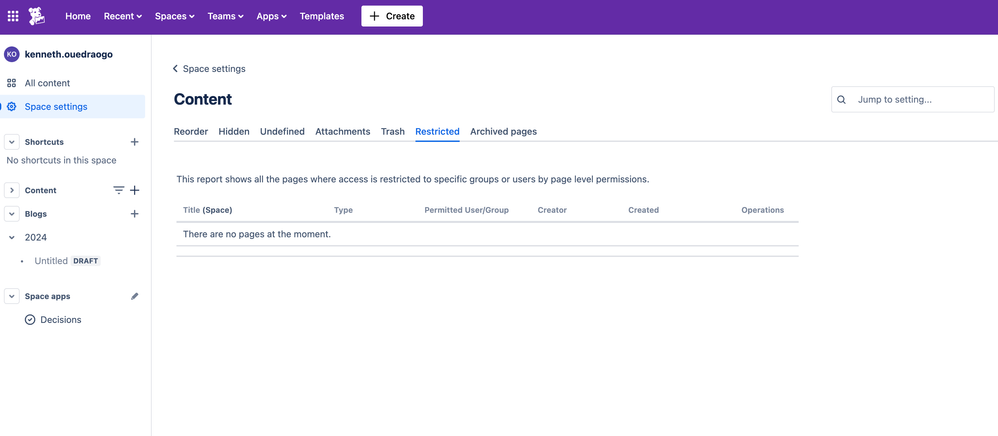Go to Home in top navigation
The height and width of the screenshot is (436, 998).
point(78,16)
